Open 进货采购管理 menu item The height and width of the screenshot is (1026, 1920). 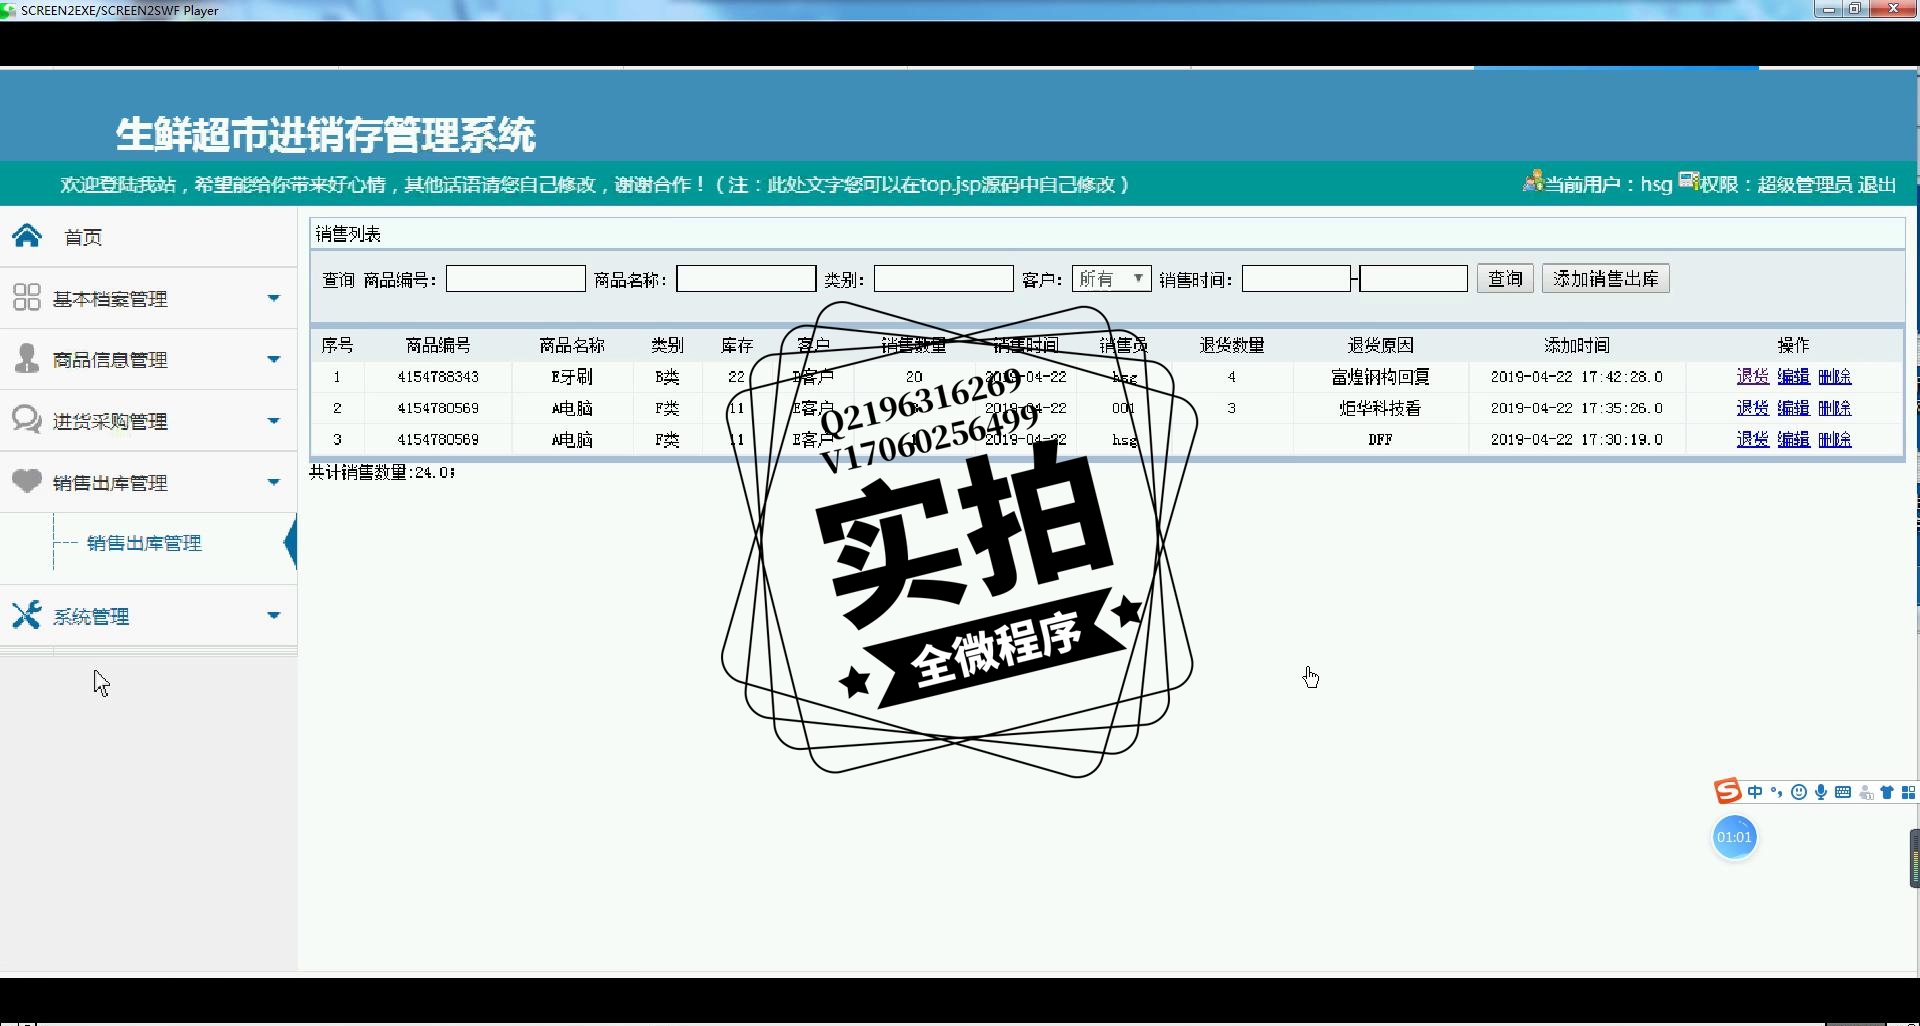[110, 422]
